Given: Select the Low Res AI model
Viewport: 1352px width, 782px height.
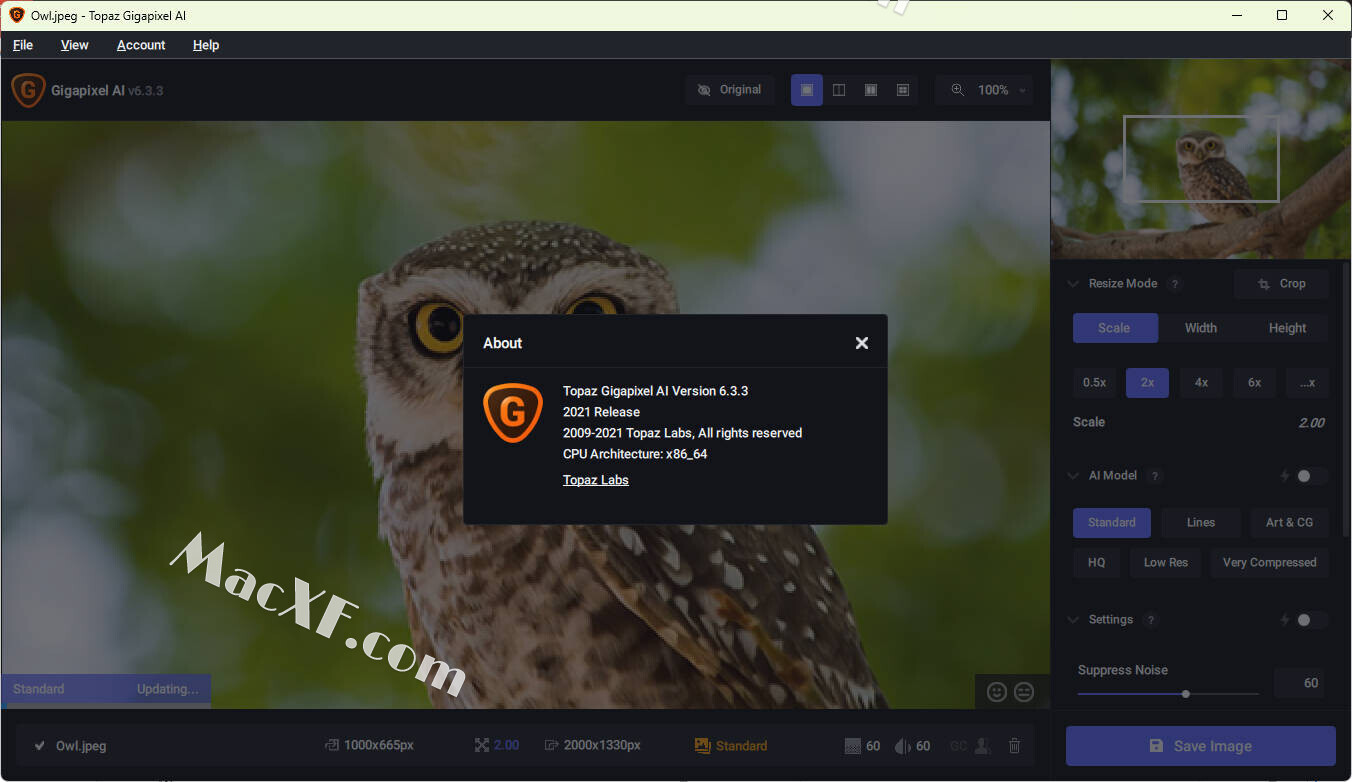Looking at the screenshot, I should point(1166,563).
